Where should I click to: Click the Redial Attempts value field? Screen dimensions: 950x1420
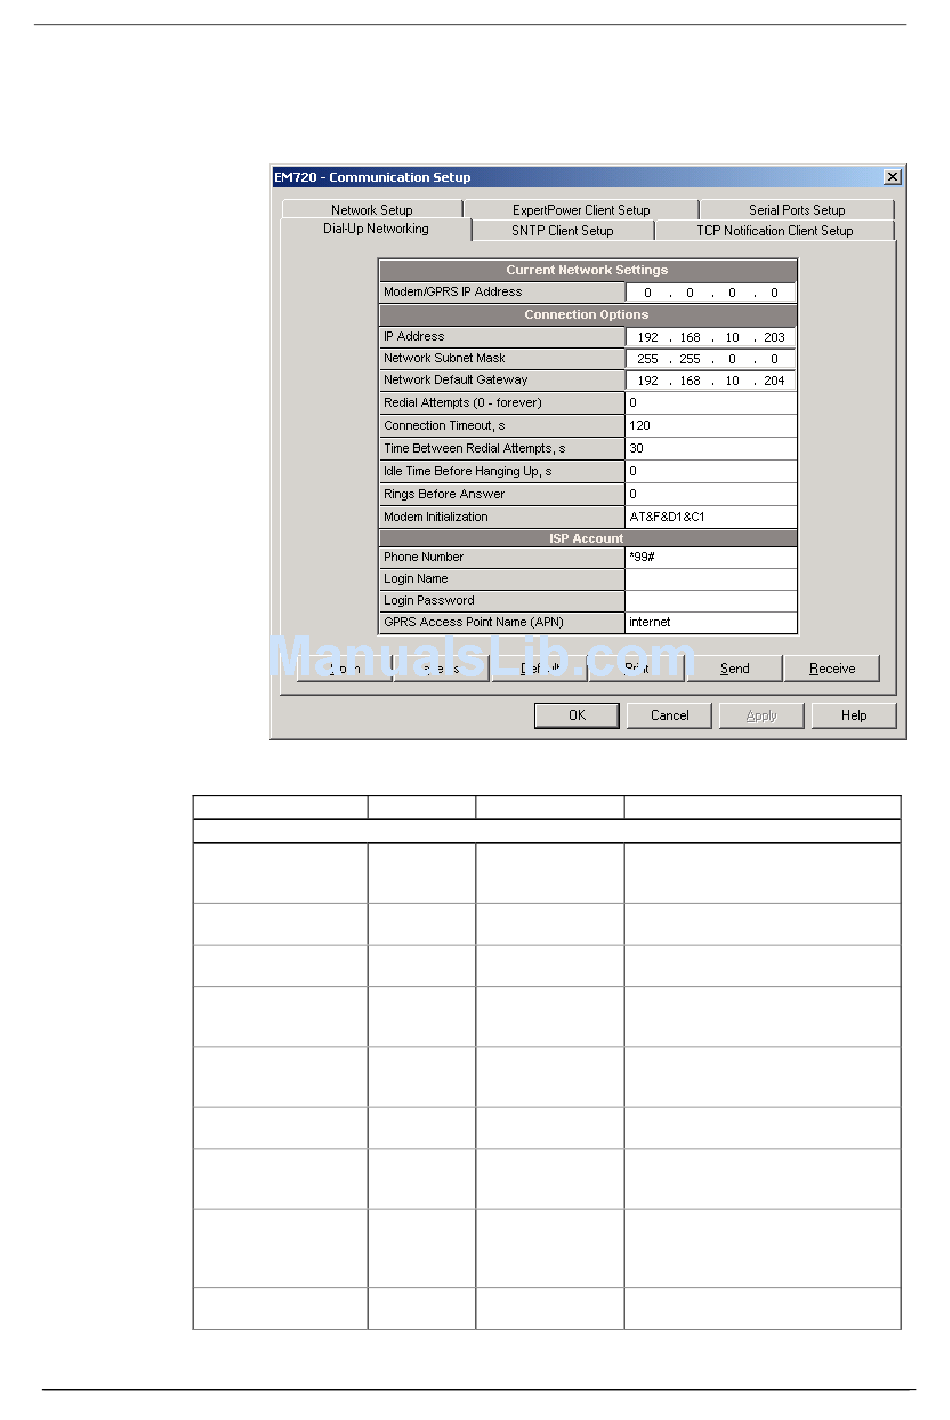(x=711, y=403)
